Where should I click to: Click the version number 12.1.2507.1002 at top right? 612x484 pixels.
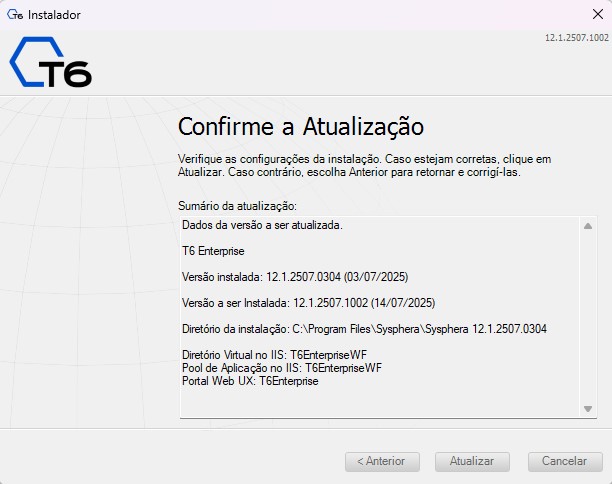click(x=577, y=38)
